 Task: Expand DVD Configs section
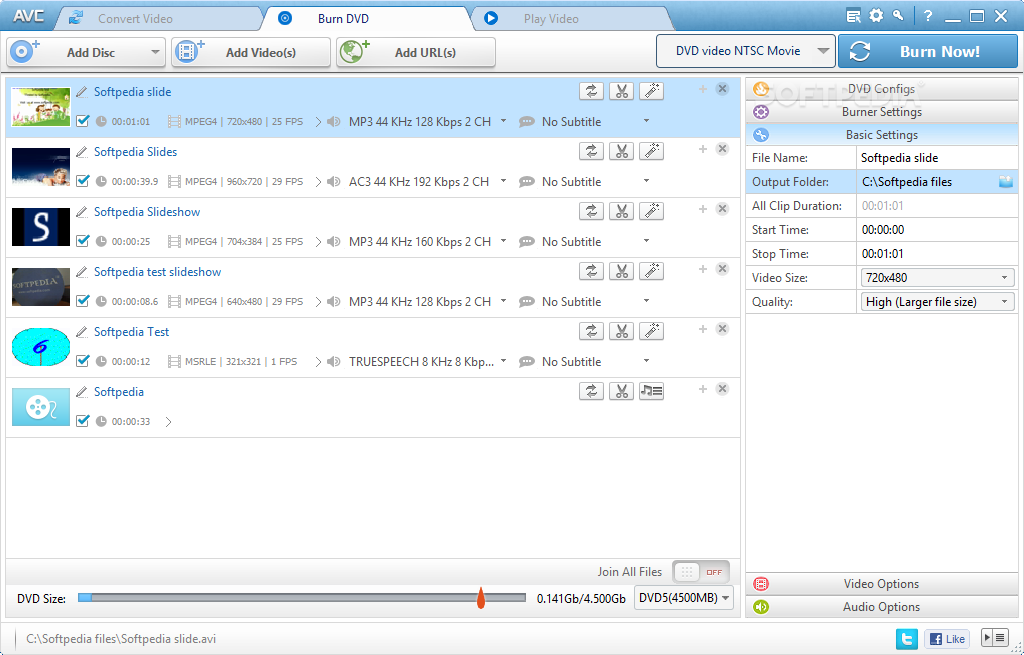(x=882, y=89)
